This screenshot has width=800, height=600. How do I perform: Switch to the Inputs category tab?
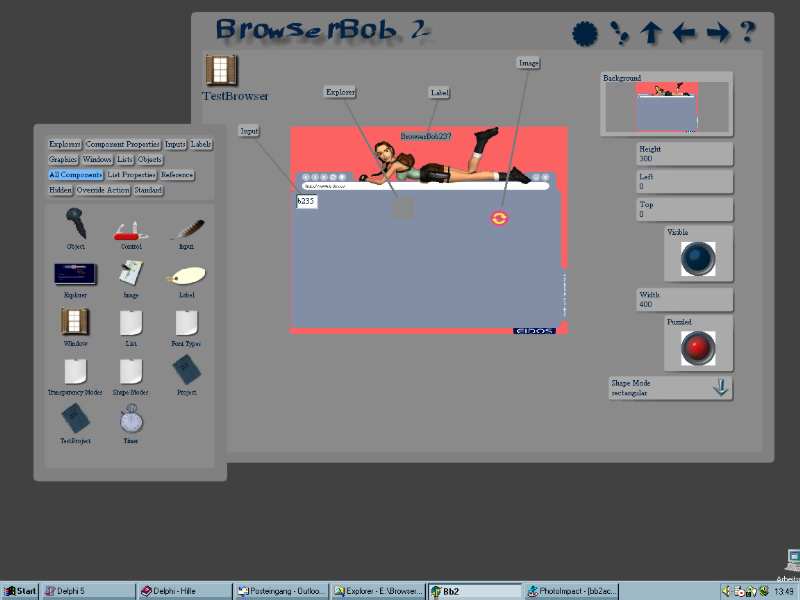[x=175, y=144]
